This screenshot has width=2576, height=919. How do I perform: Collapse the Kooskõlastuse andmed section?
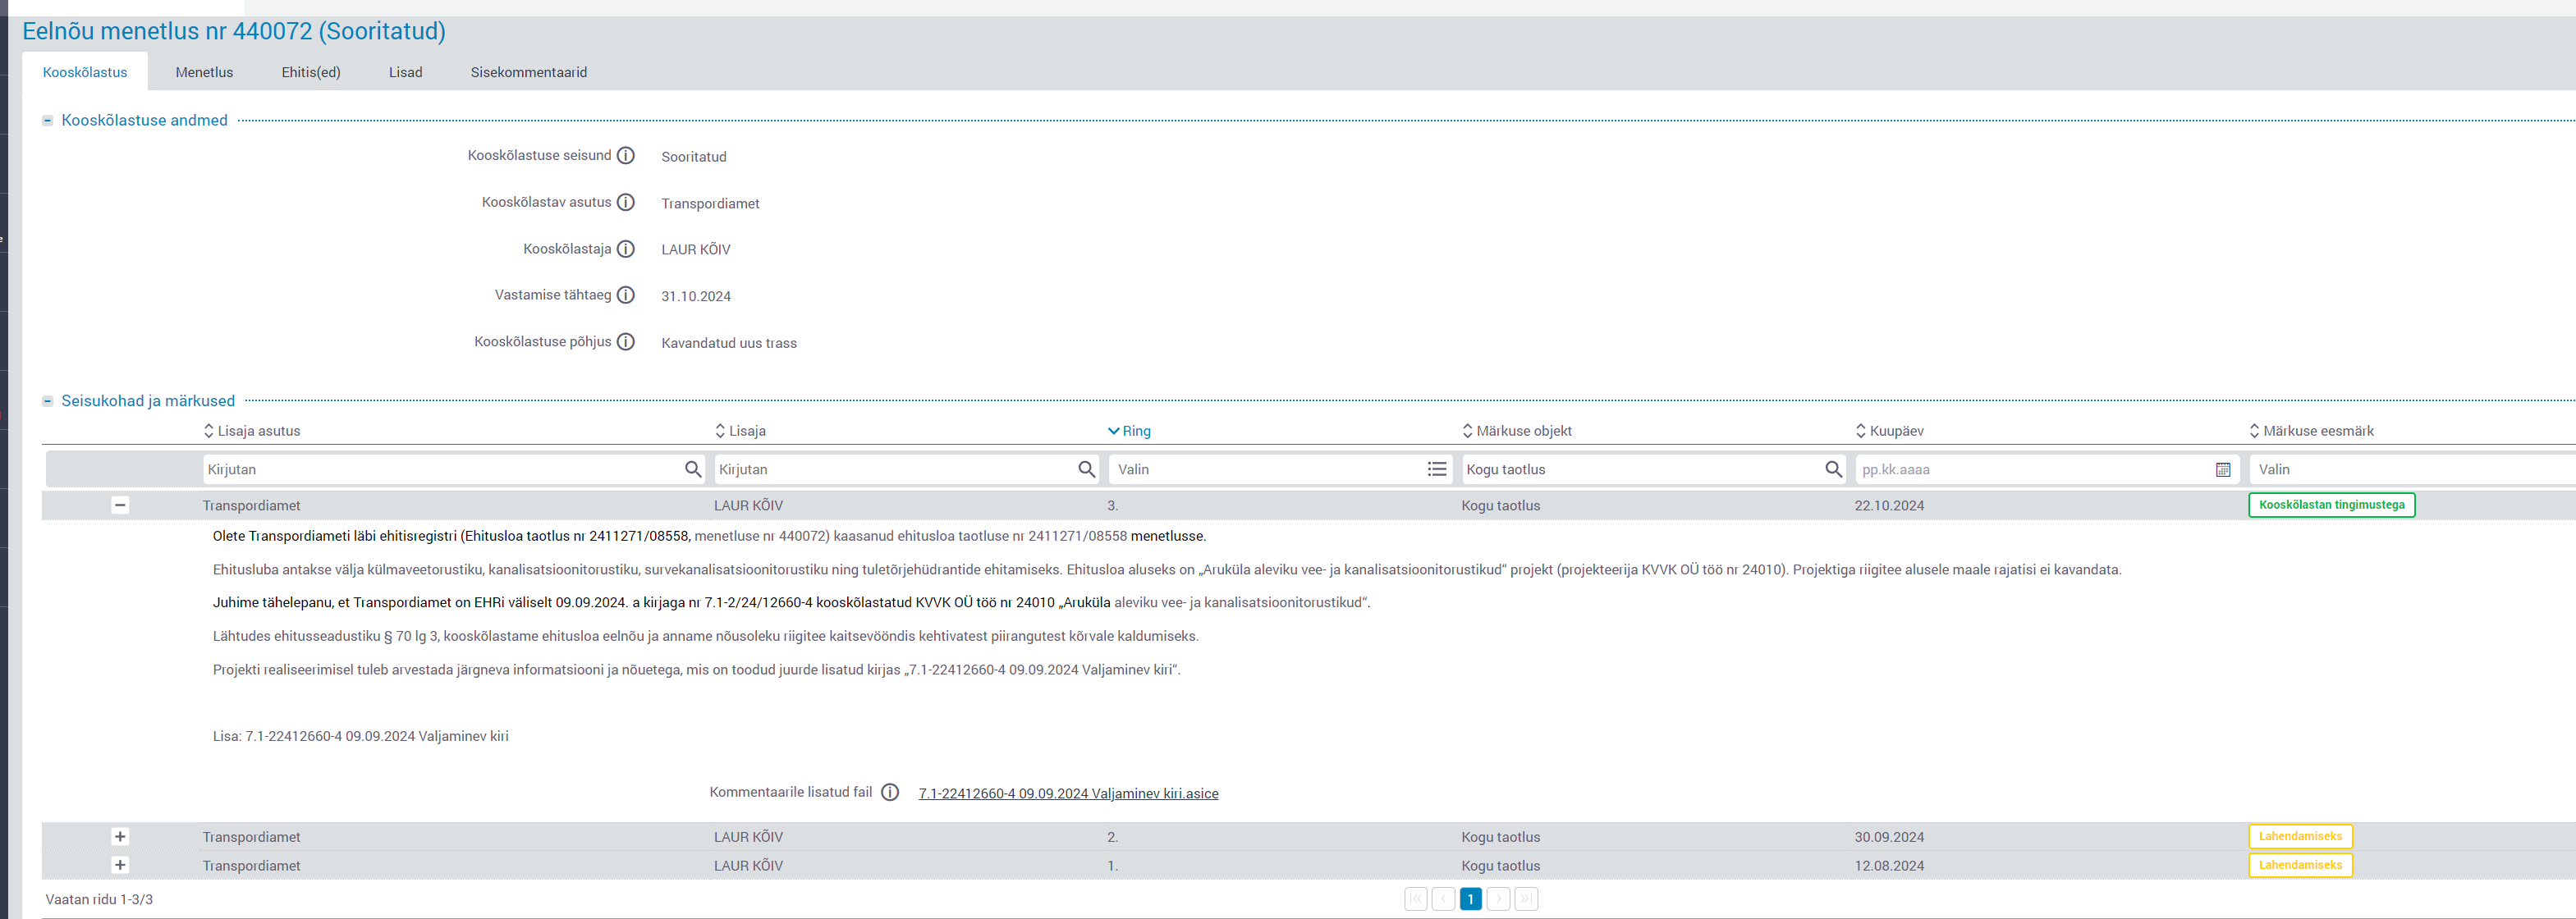point(47,120)
